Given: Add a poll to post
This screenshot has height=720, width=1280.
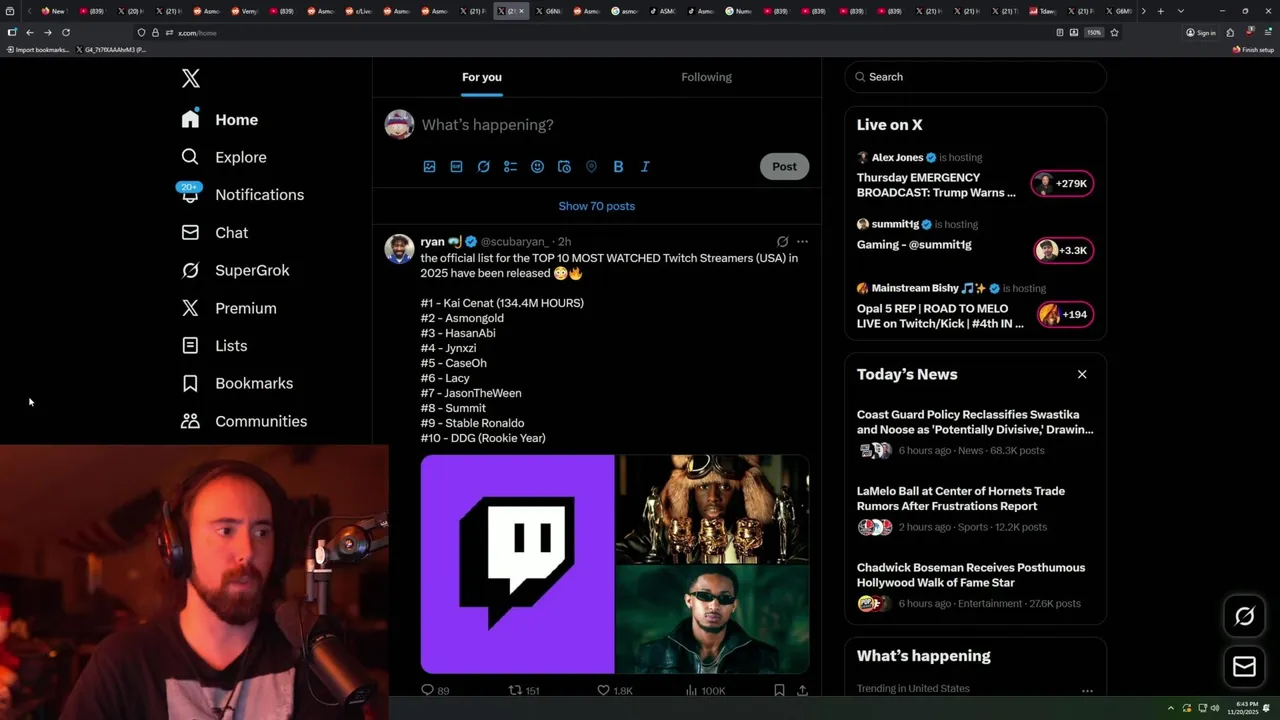Looking at the screenshot, I should click(510, 166).
